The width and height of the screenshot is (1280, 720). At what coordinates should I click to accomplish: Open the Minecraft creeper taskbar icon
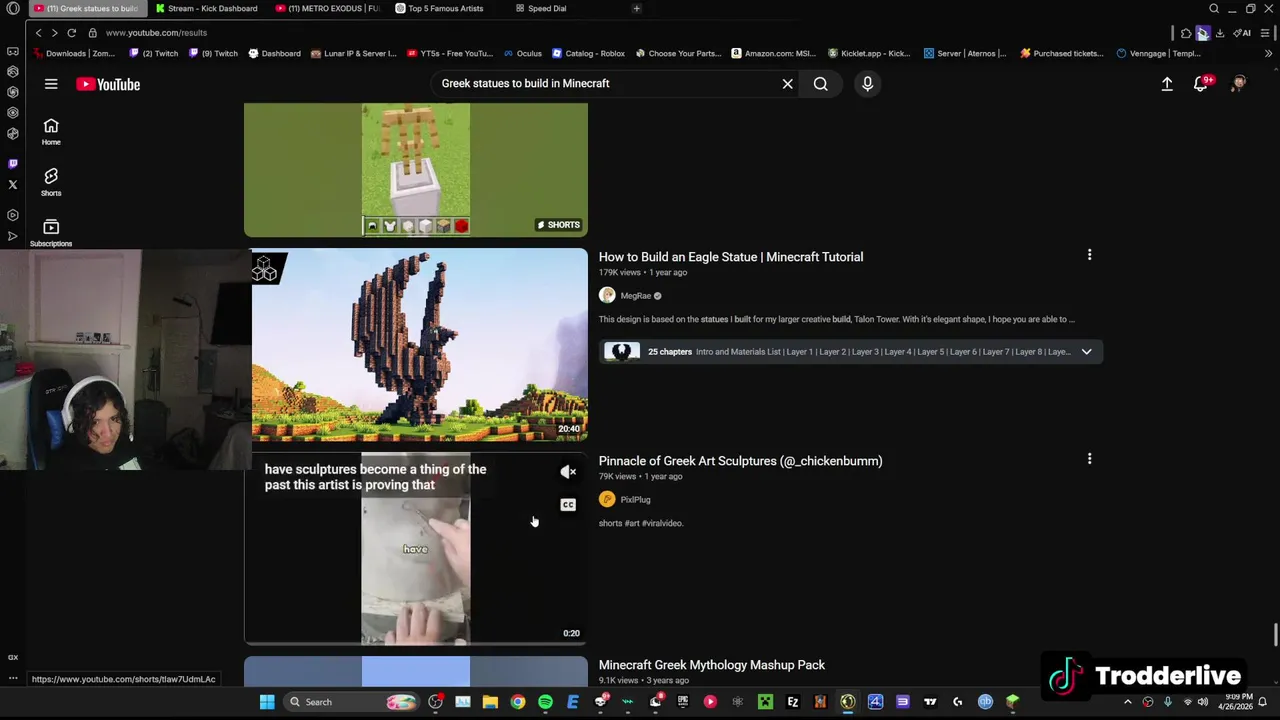click(765, 702)
